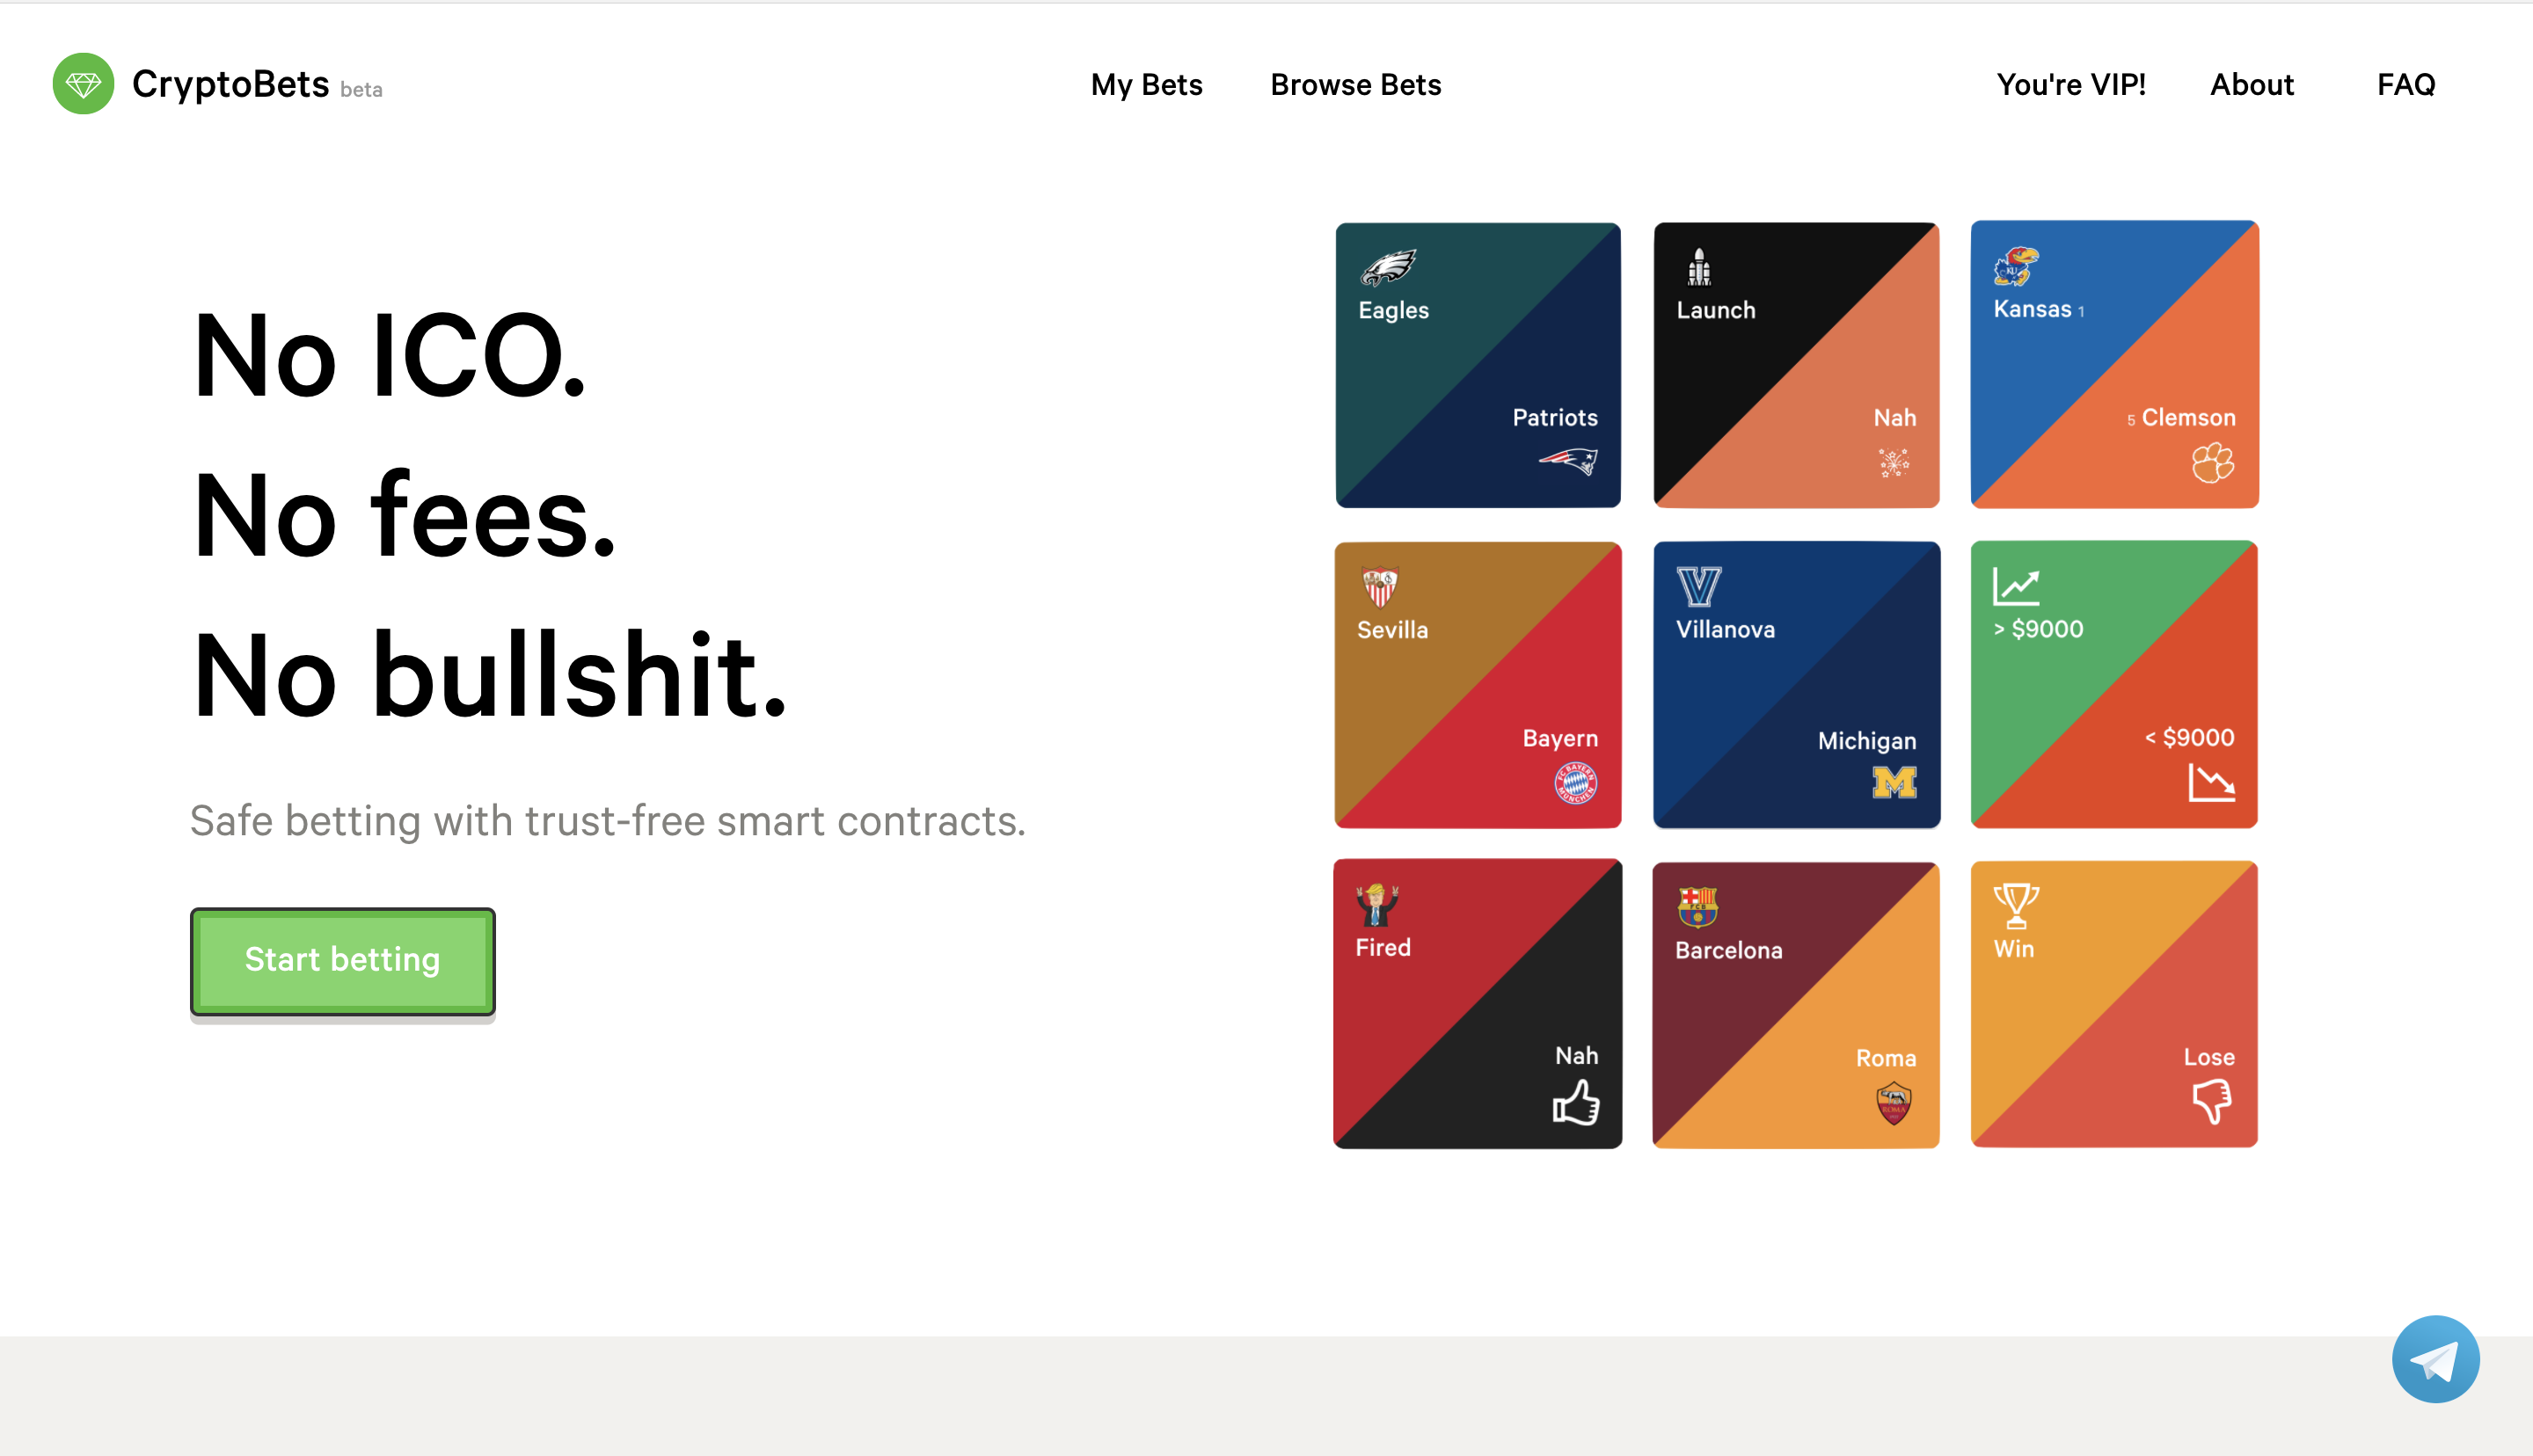The height and width of the screenshot is (1456, 2533).
Task: Open the Barcelona vs Roma bet card
Action: click(x=1795, y=1004)
